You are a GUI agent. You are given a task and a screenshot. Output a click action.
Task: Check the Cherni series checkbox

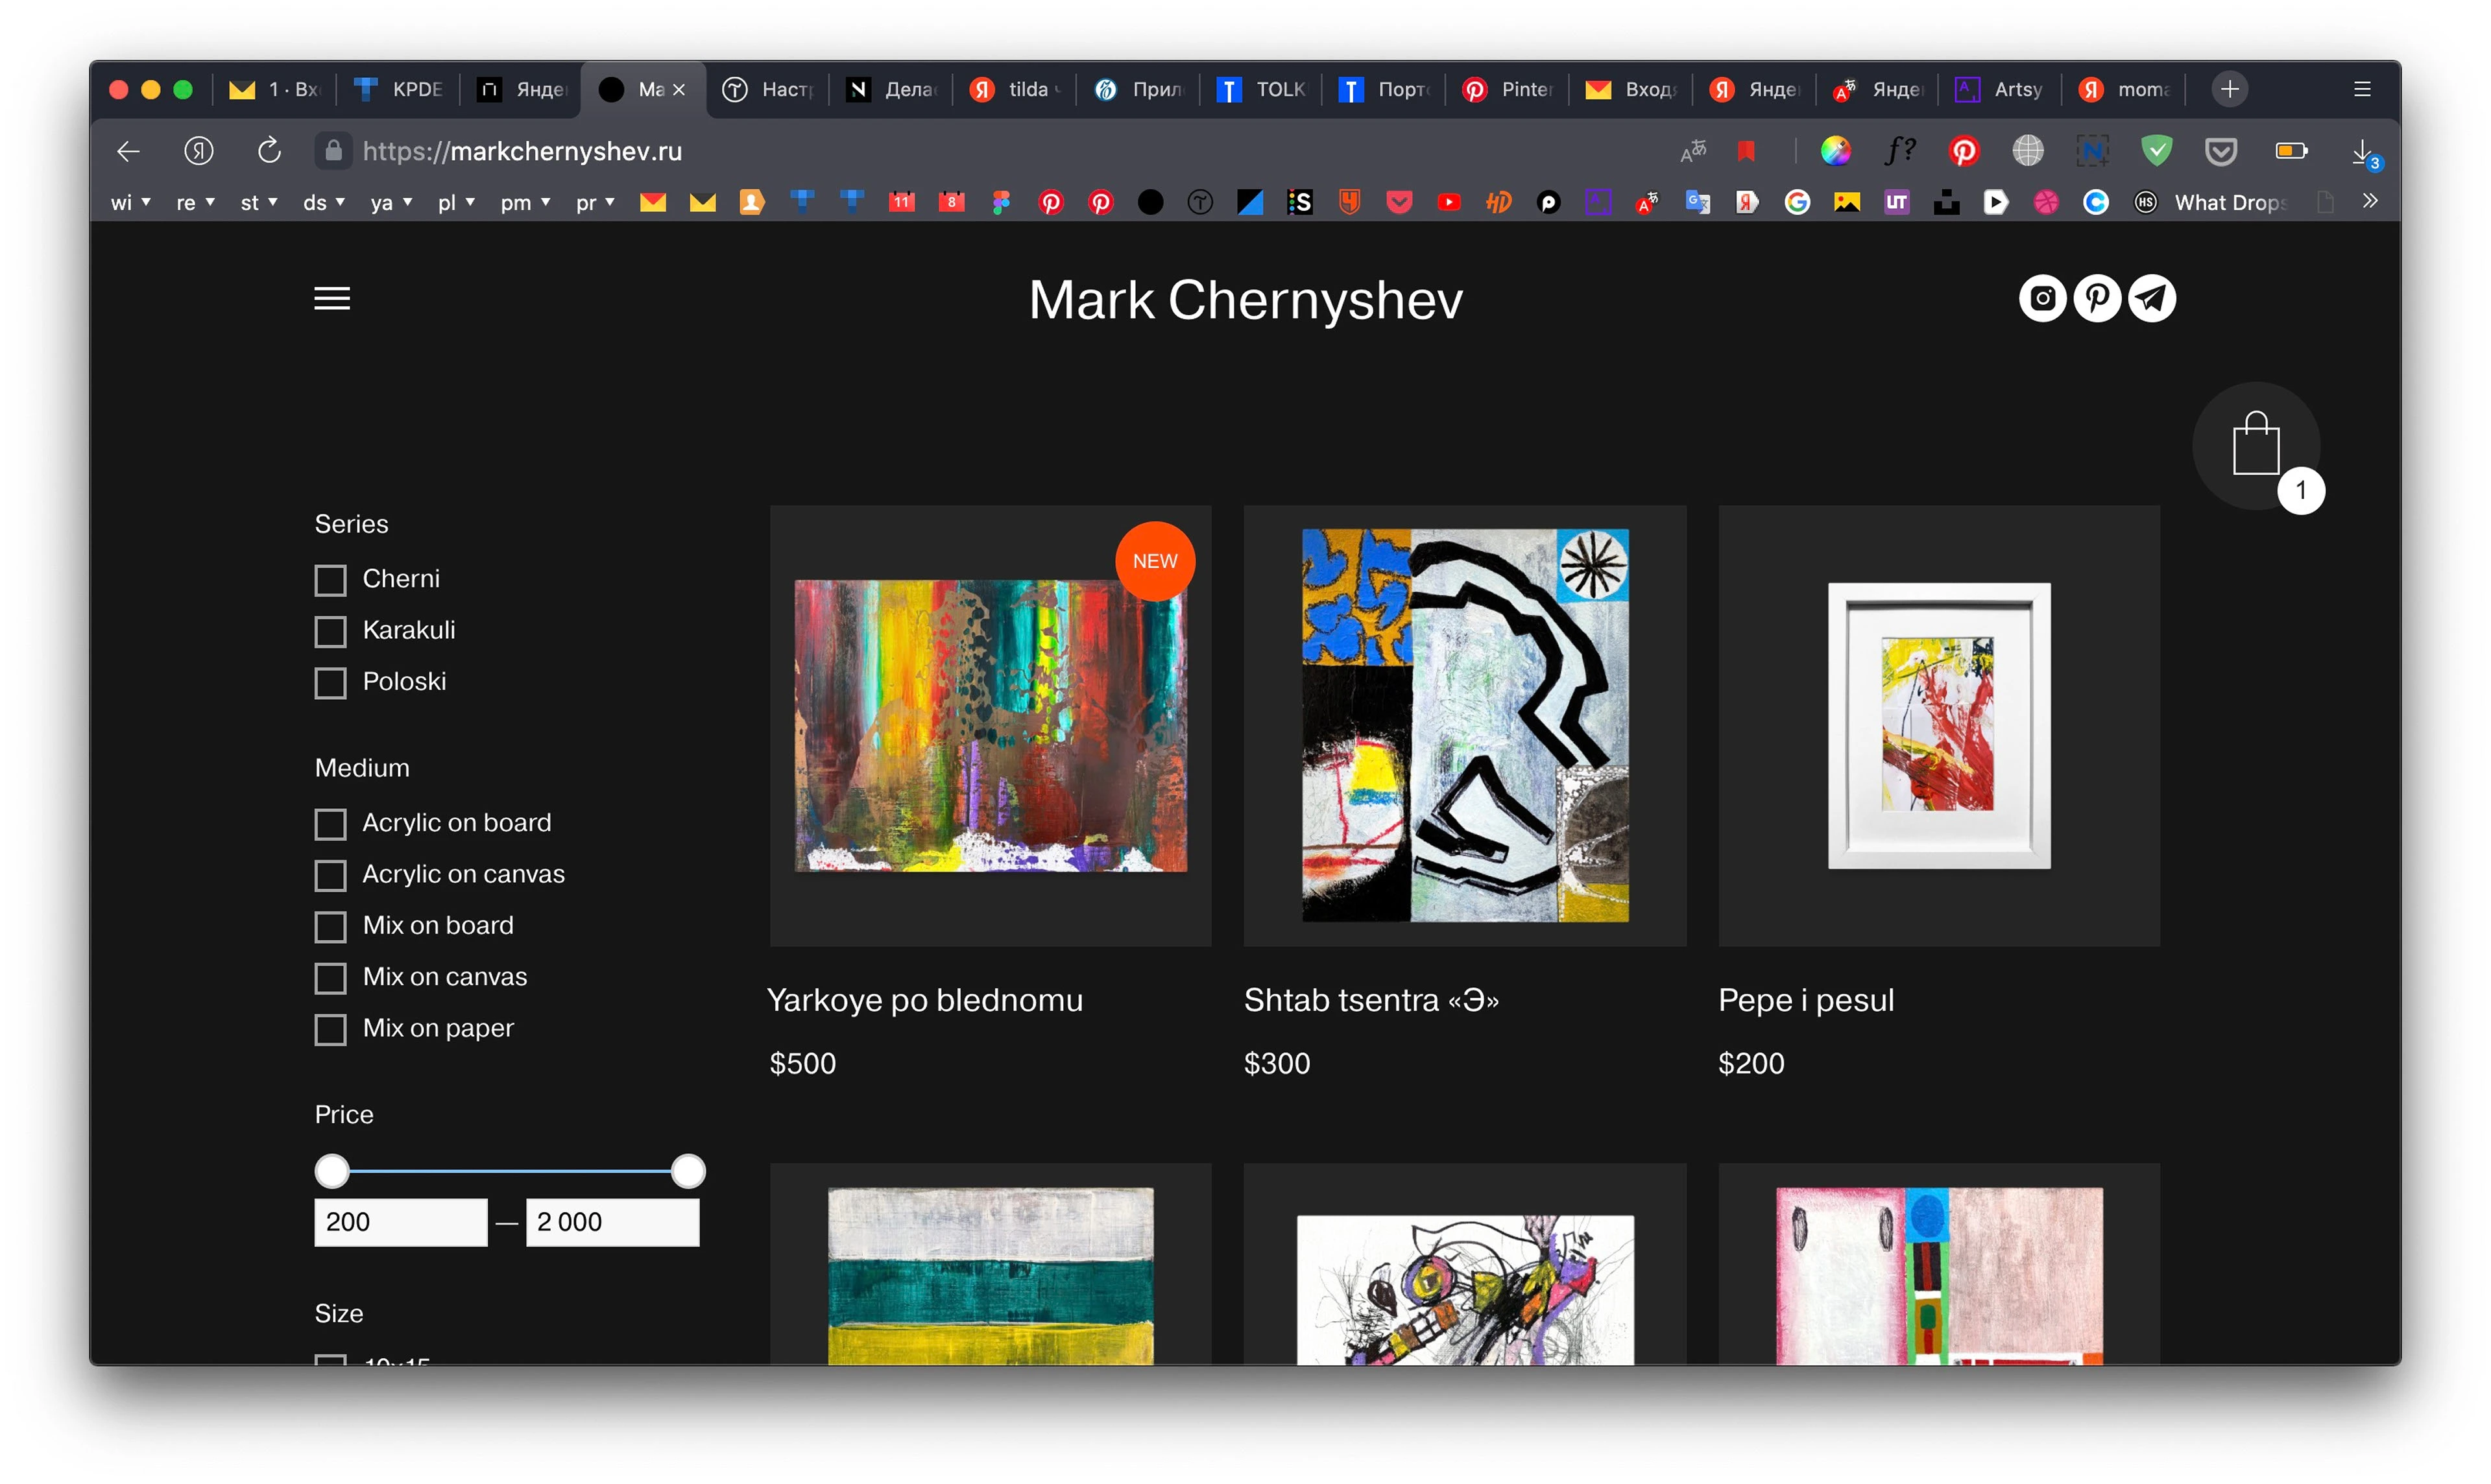tap(330, 580)
